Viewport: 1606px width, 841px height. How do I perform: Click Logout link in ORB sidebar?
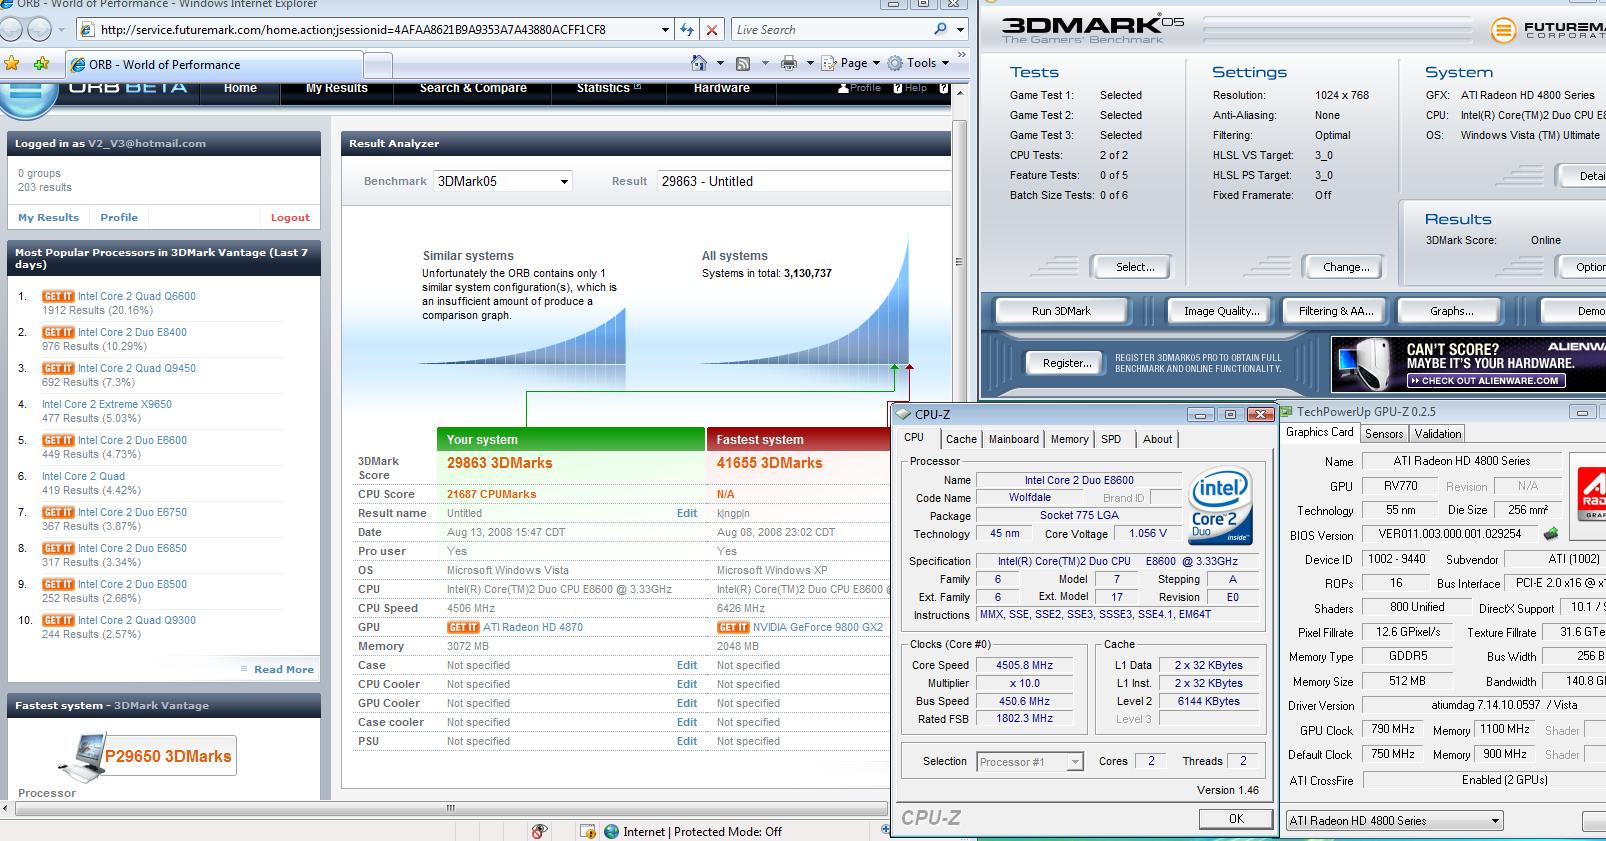pos(290,217)
